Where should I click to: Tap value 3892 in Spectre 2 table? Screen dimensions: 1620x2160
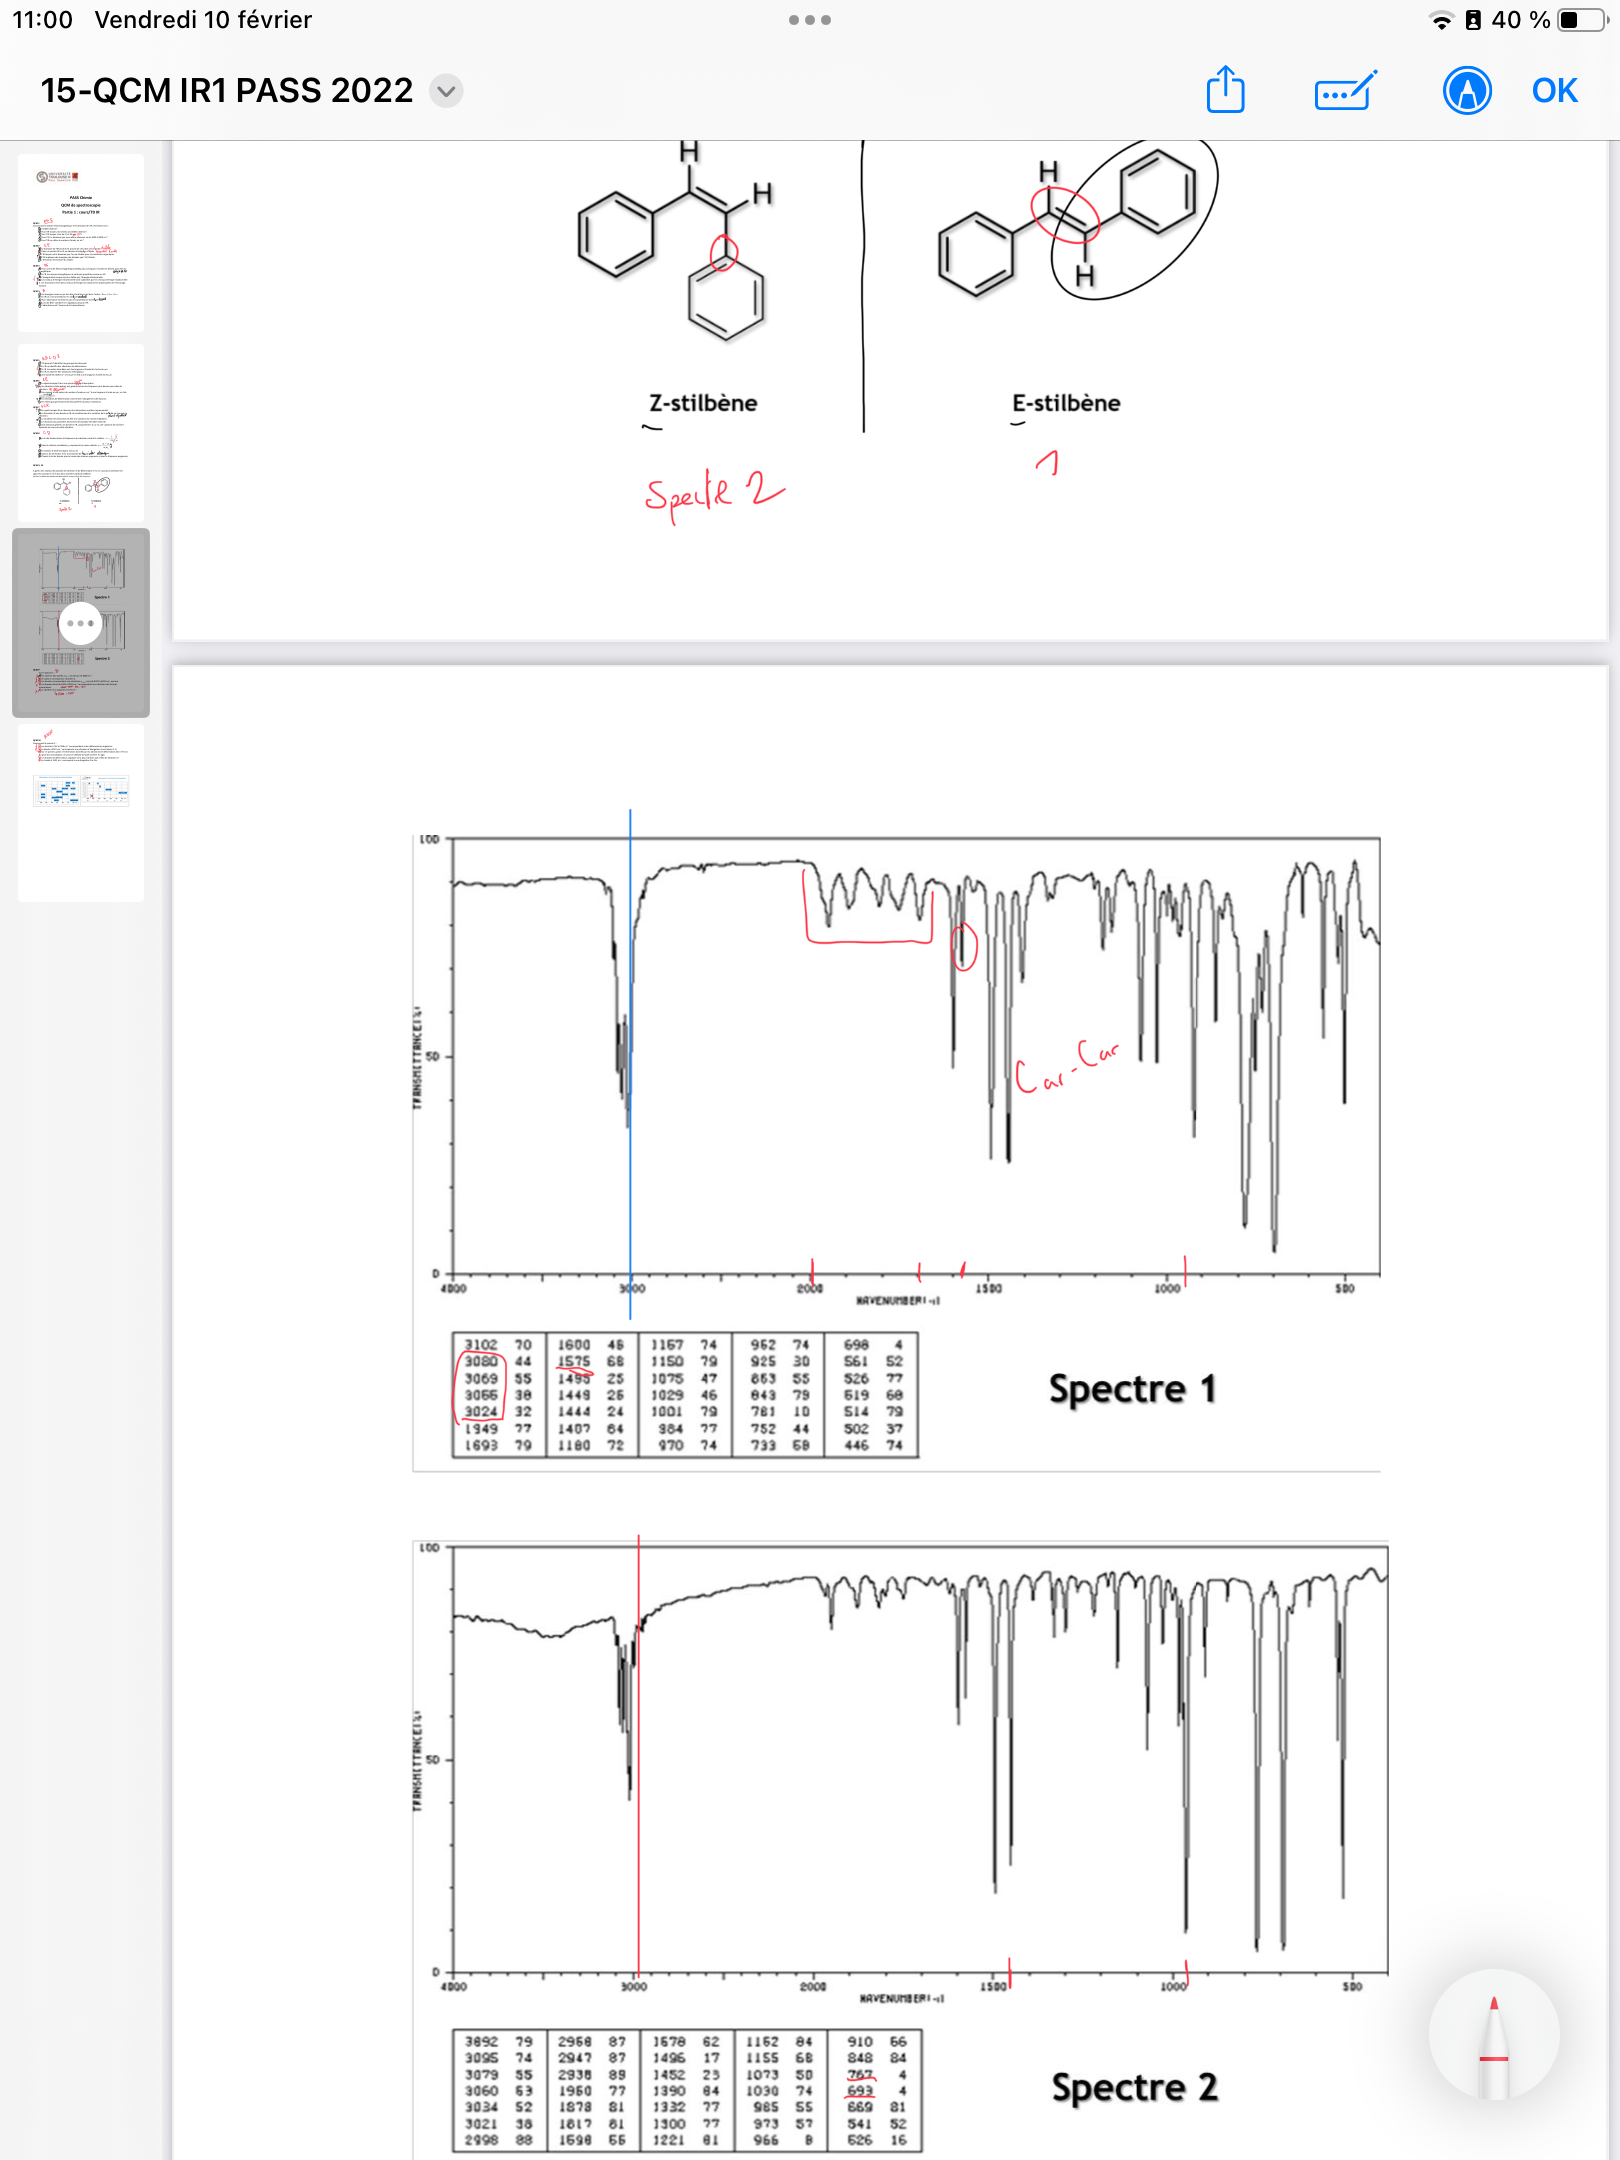(x=481, y=2041)
